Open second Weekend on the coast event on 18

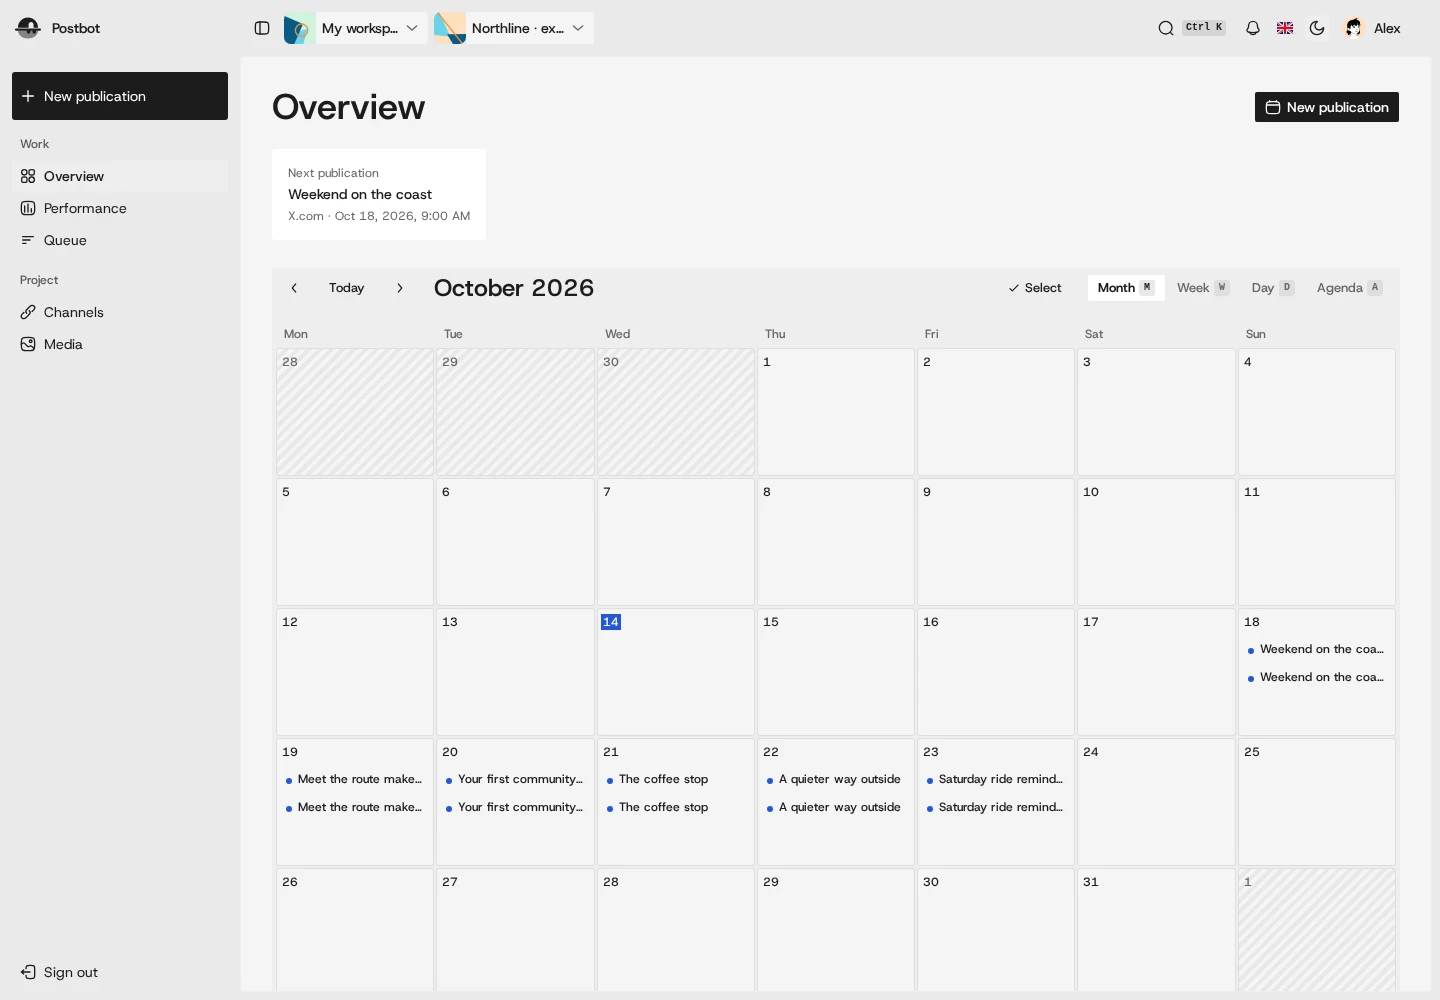pyautogui.click(x=1316, y=677)
